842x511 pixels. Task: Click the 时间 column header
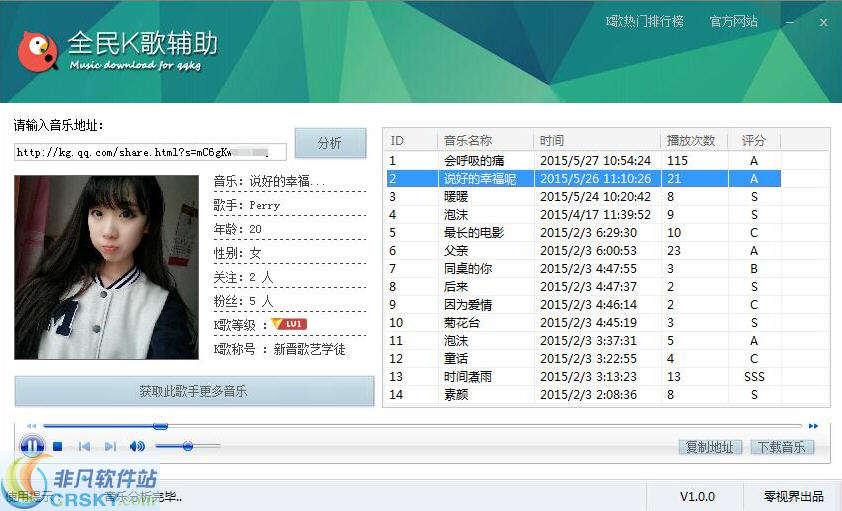(597, 141)
